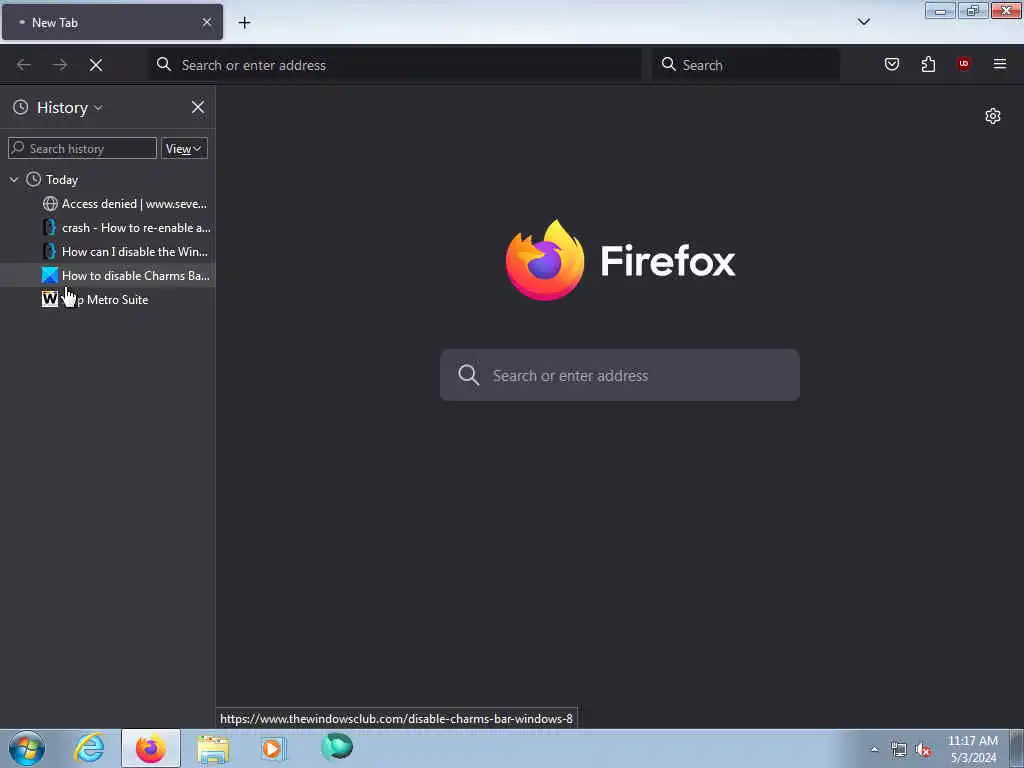Collapse the Today history folder
Image resolution: width=1024 pixels, height=768 pixels.
[x=14, y=180]
